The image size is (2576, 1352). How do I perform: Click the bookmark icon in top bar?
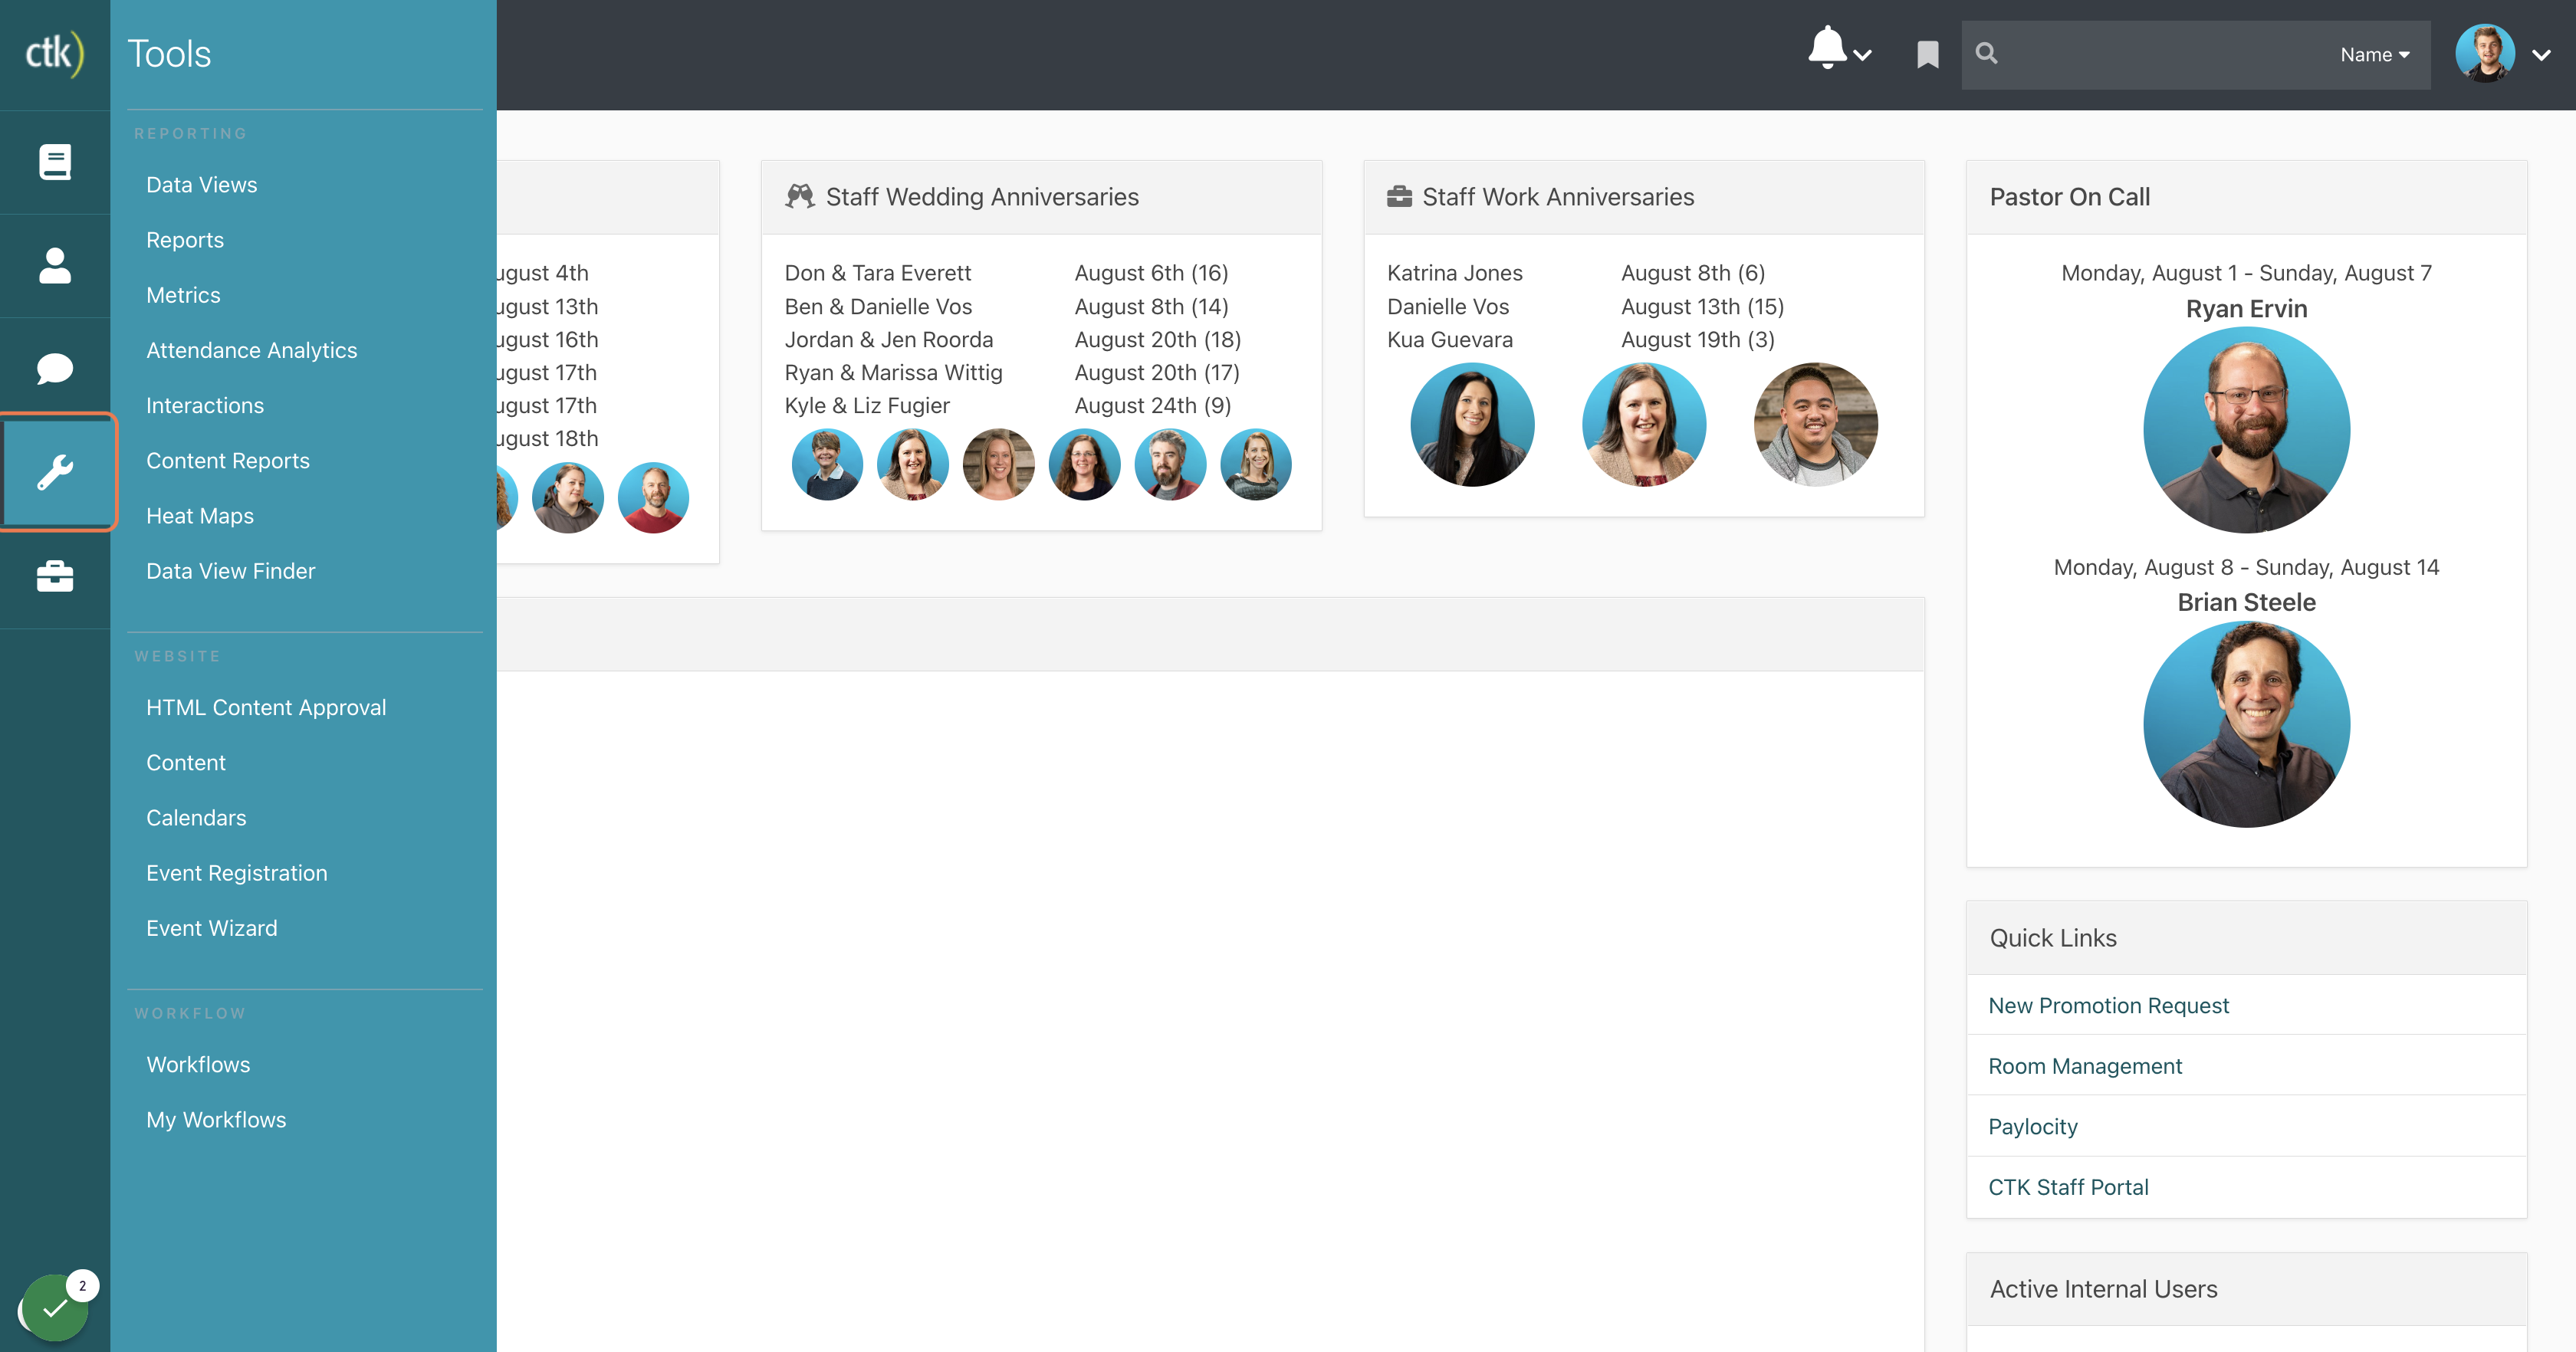coord(1927,54)
